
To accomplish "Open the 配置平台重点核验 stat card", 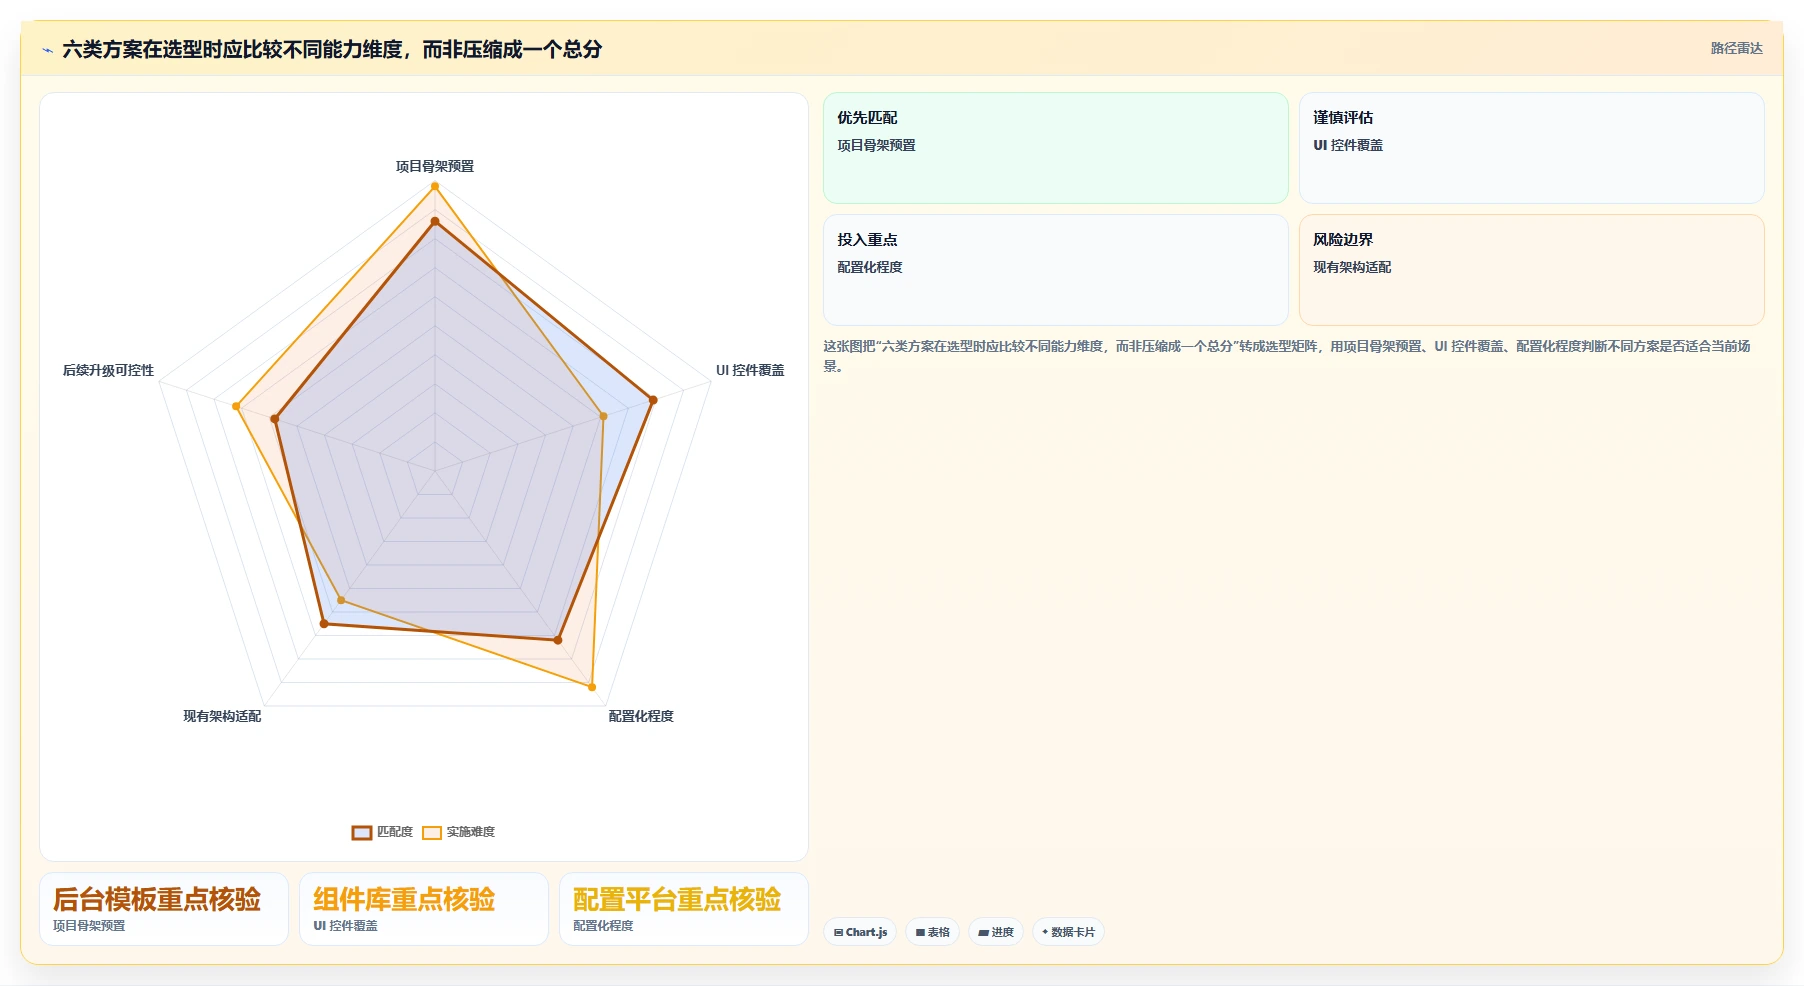I will coord(684,909).
